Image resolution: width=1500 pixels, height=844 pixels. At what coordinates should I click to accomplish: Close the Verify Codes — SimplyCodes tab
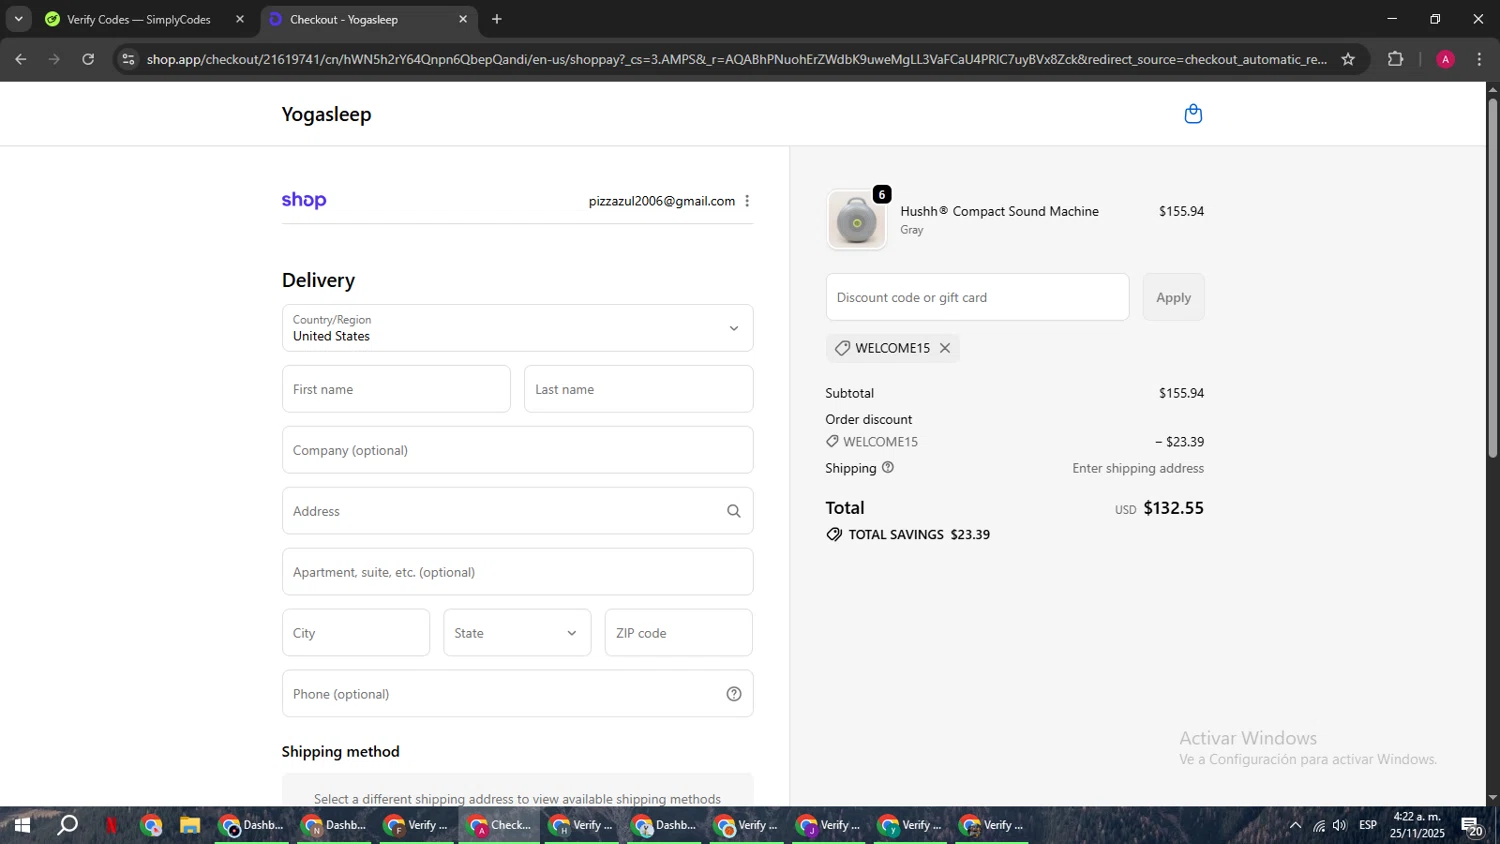240,19
